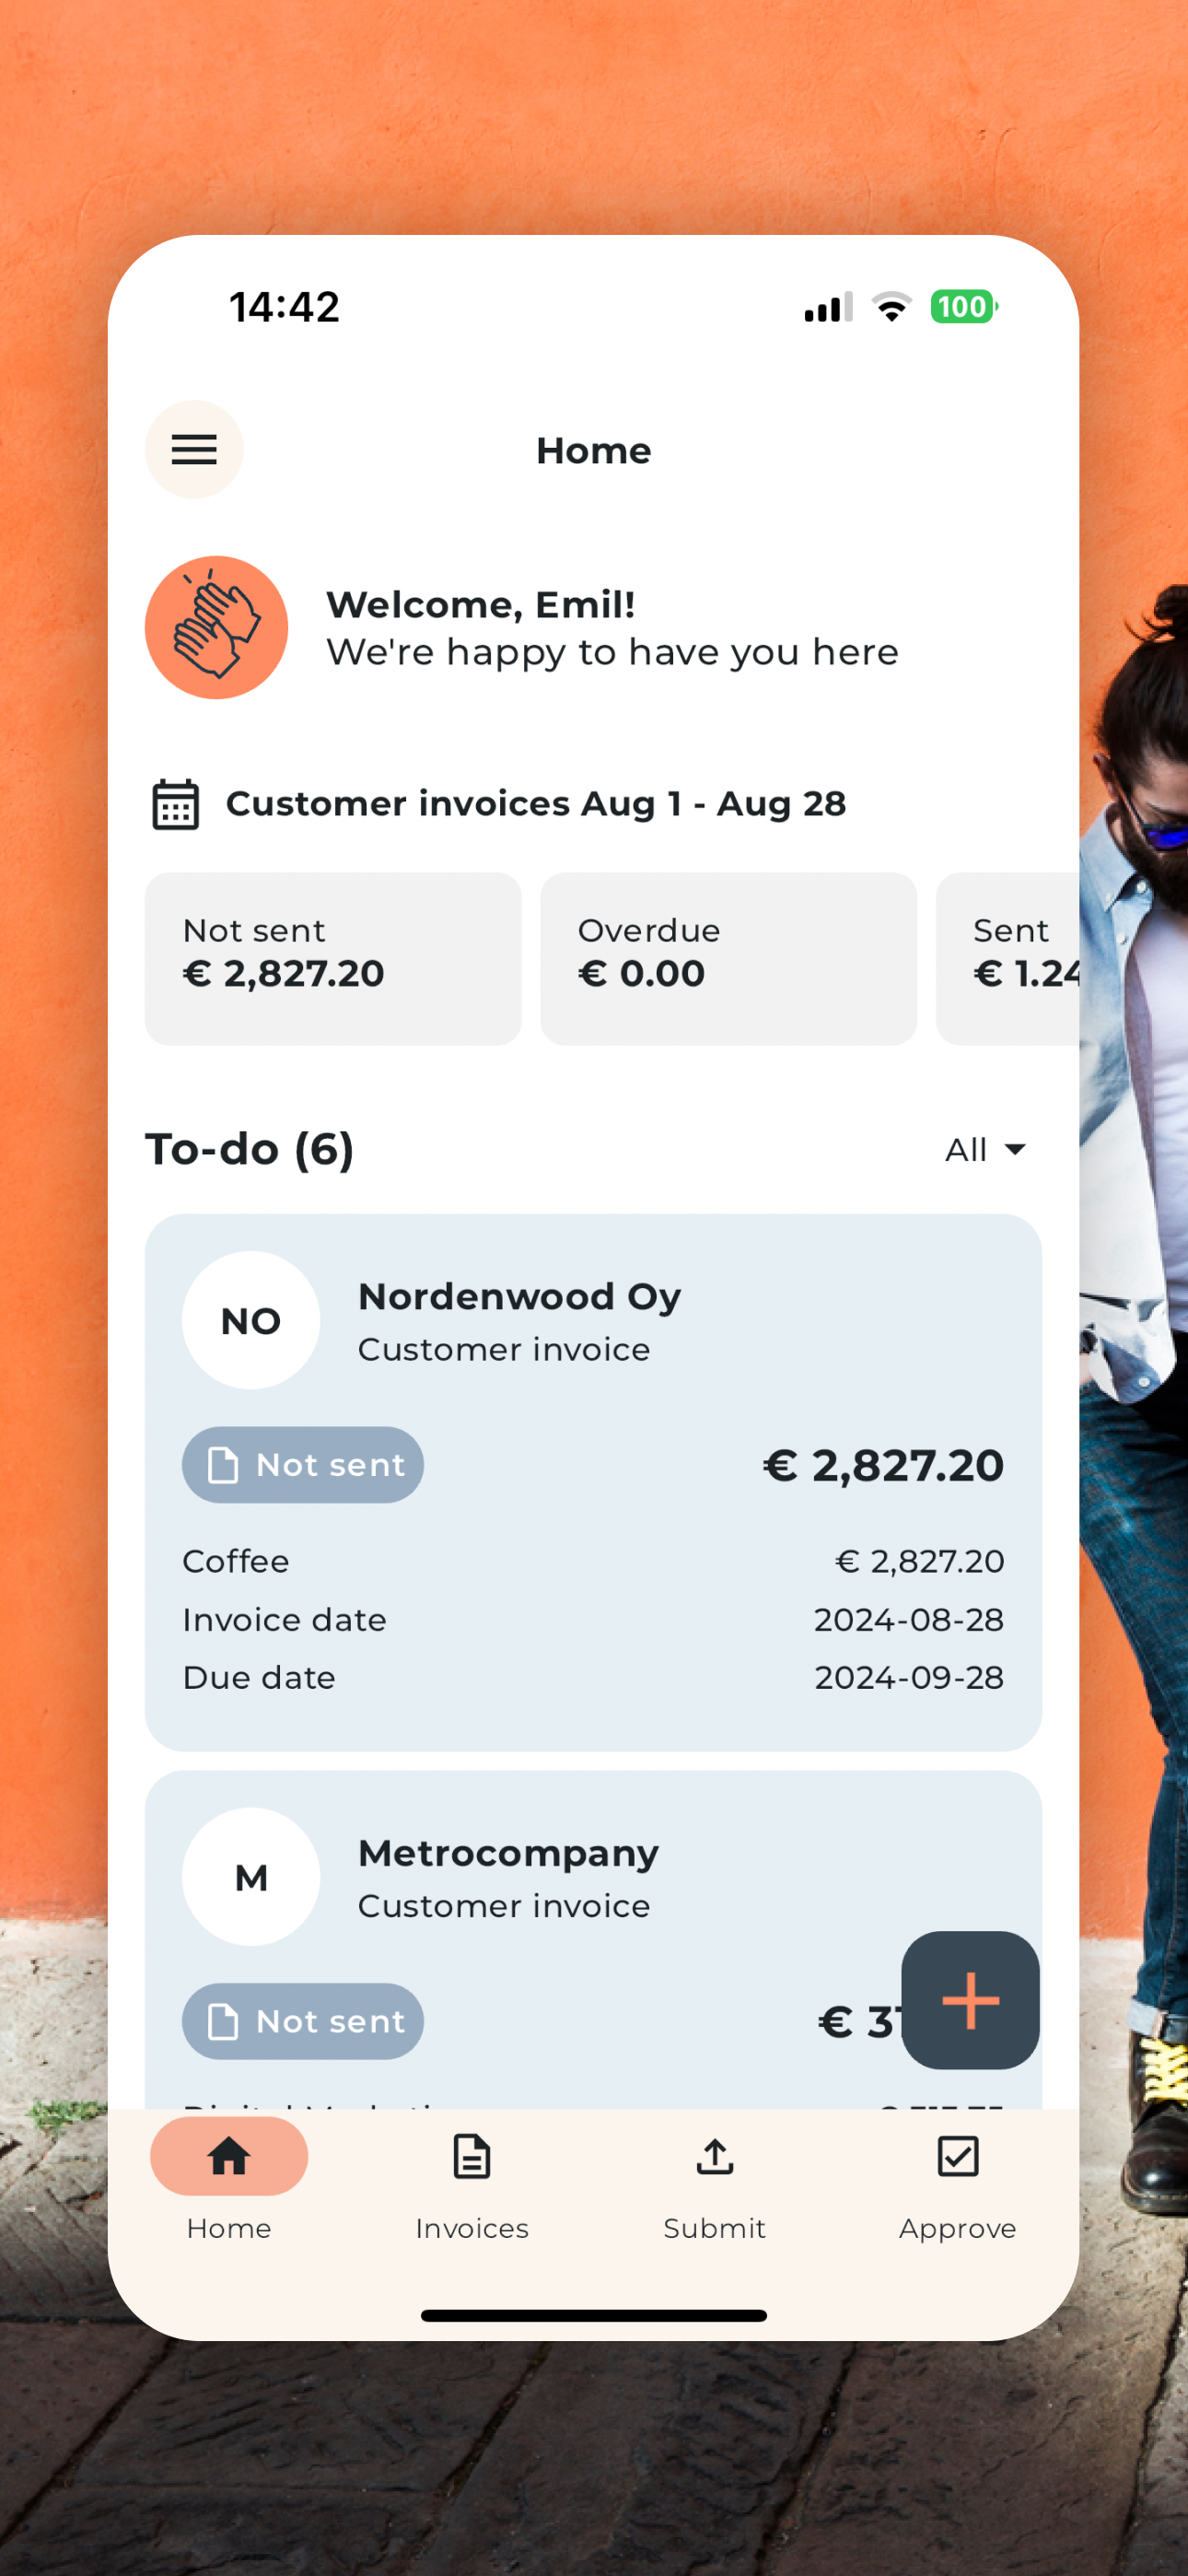Viewport: 1188px width, 2576px height.
Task: Tap the Invoices document icon
Action: [471, 2156]
